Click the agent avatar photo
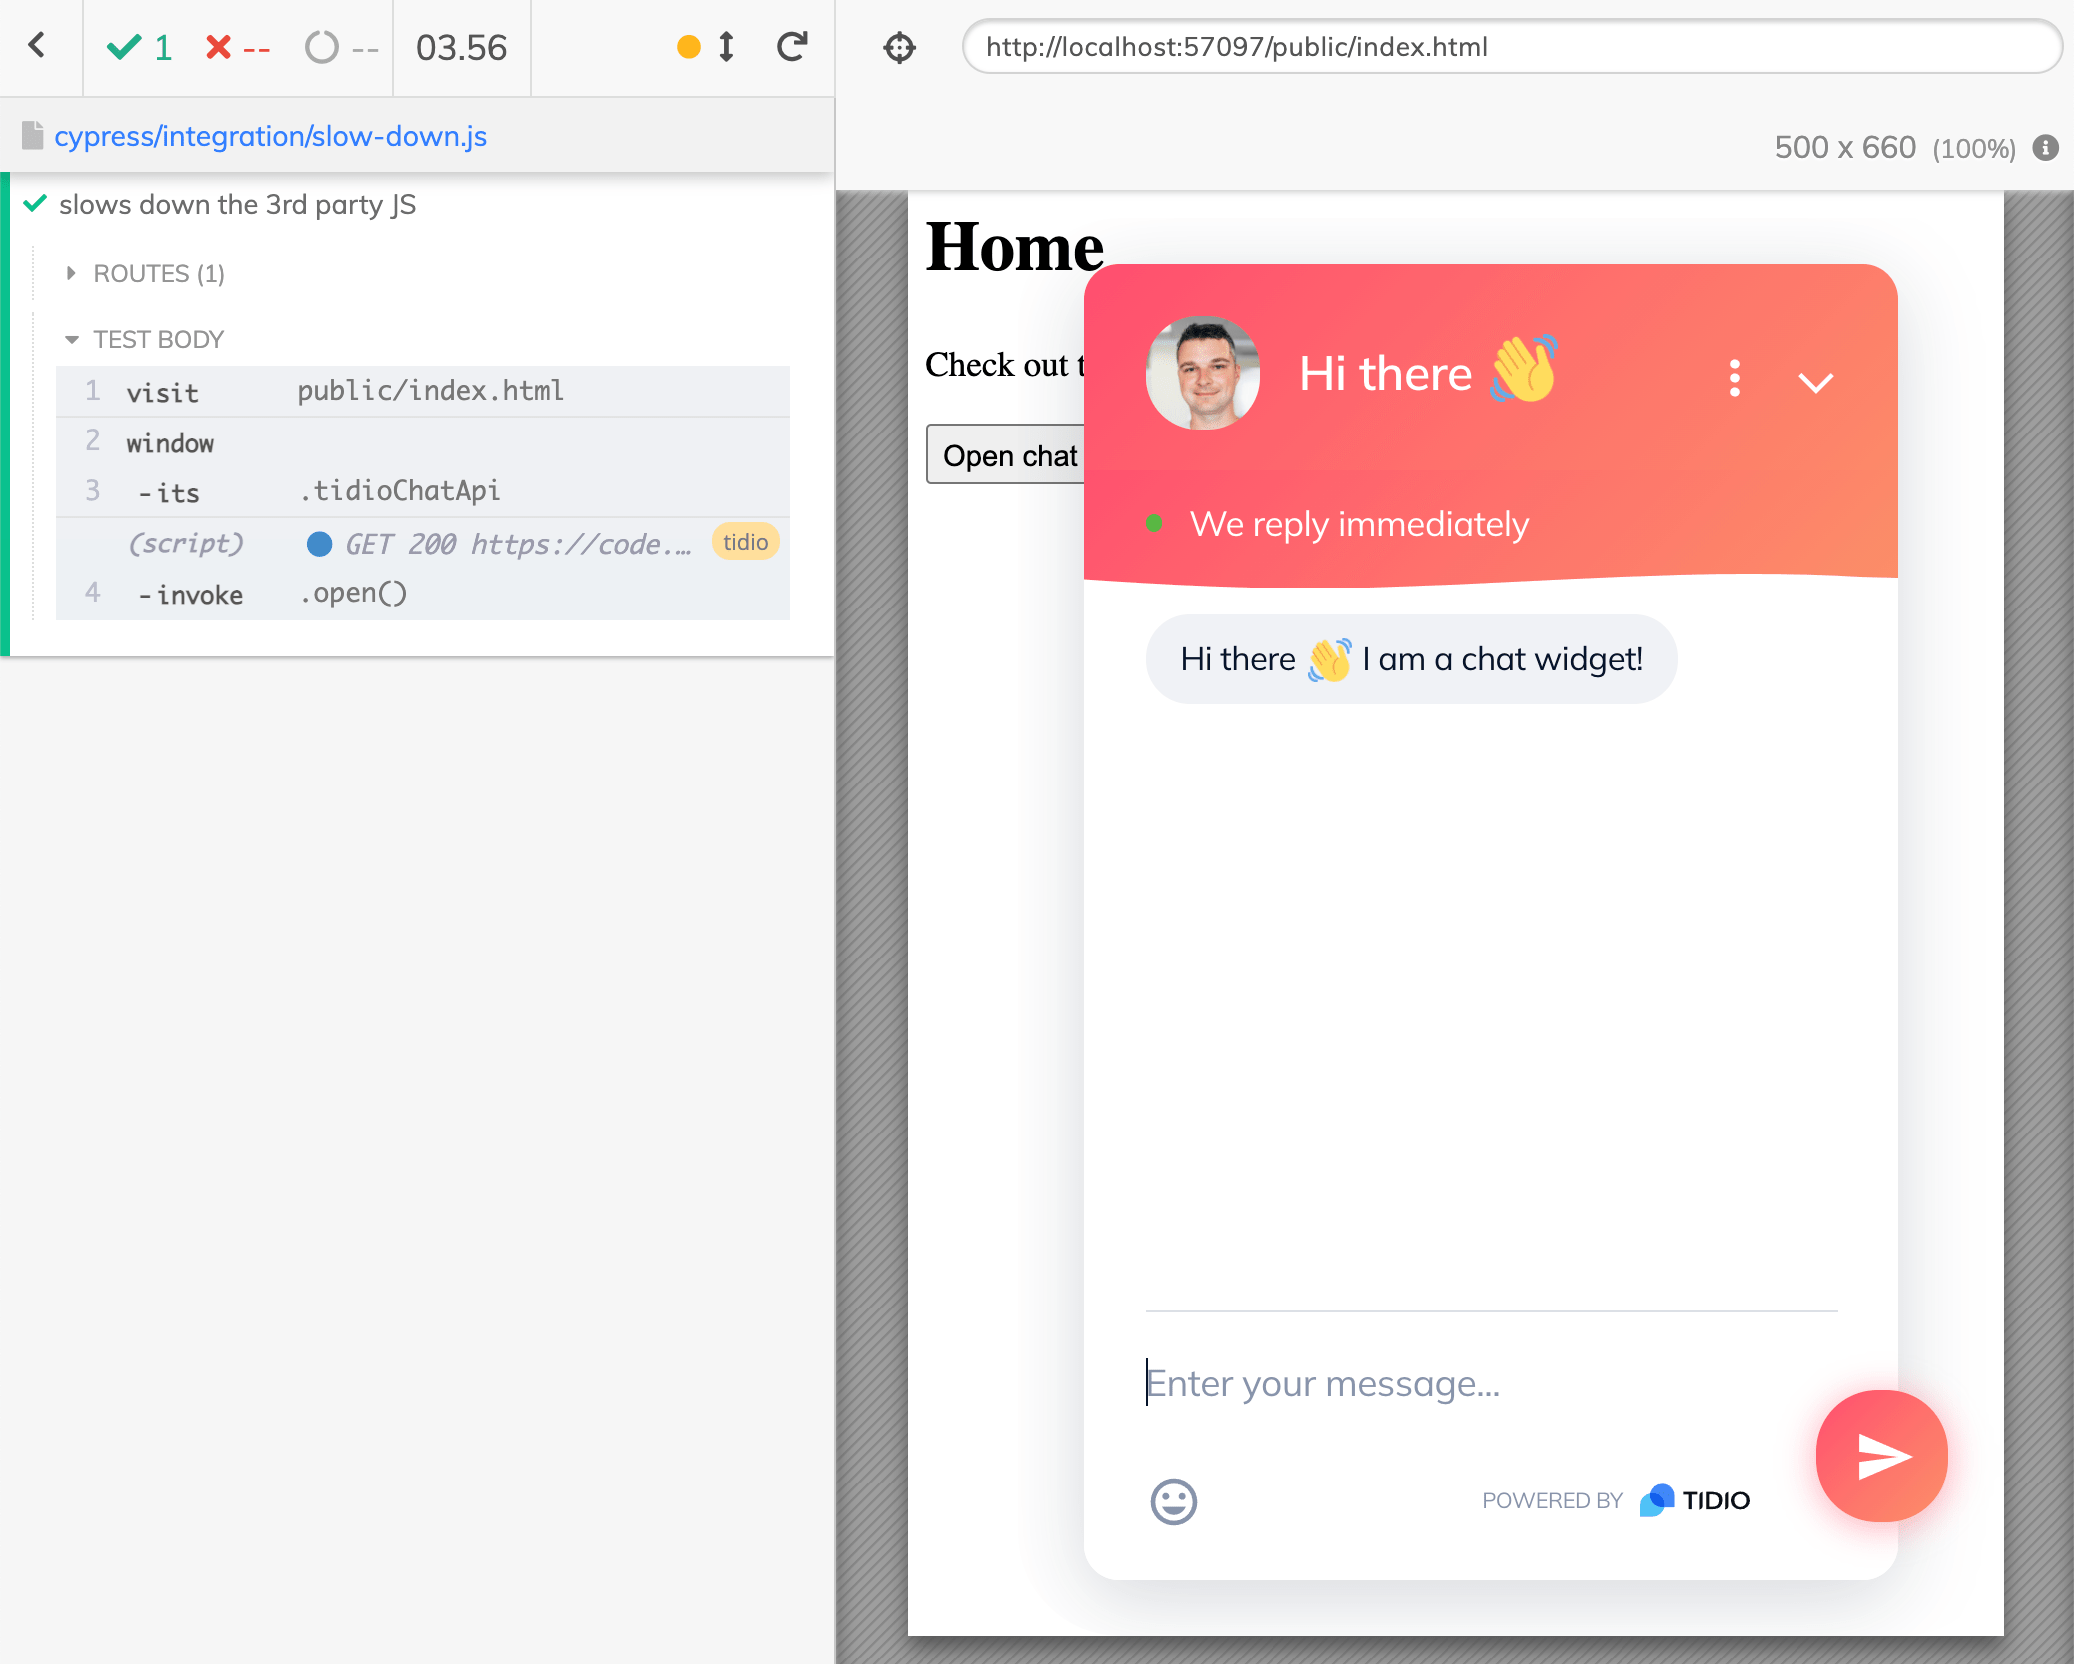2074x1664 pixels. [x=1202, y=374]
